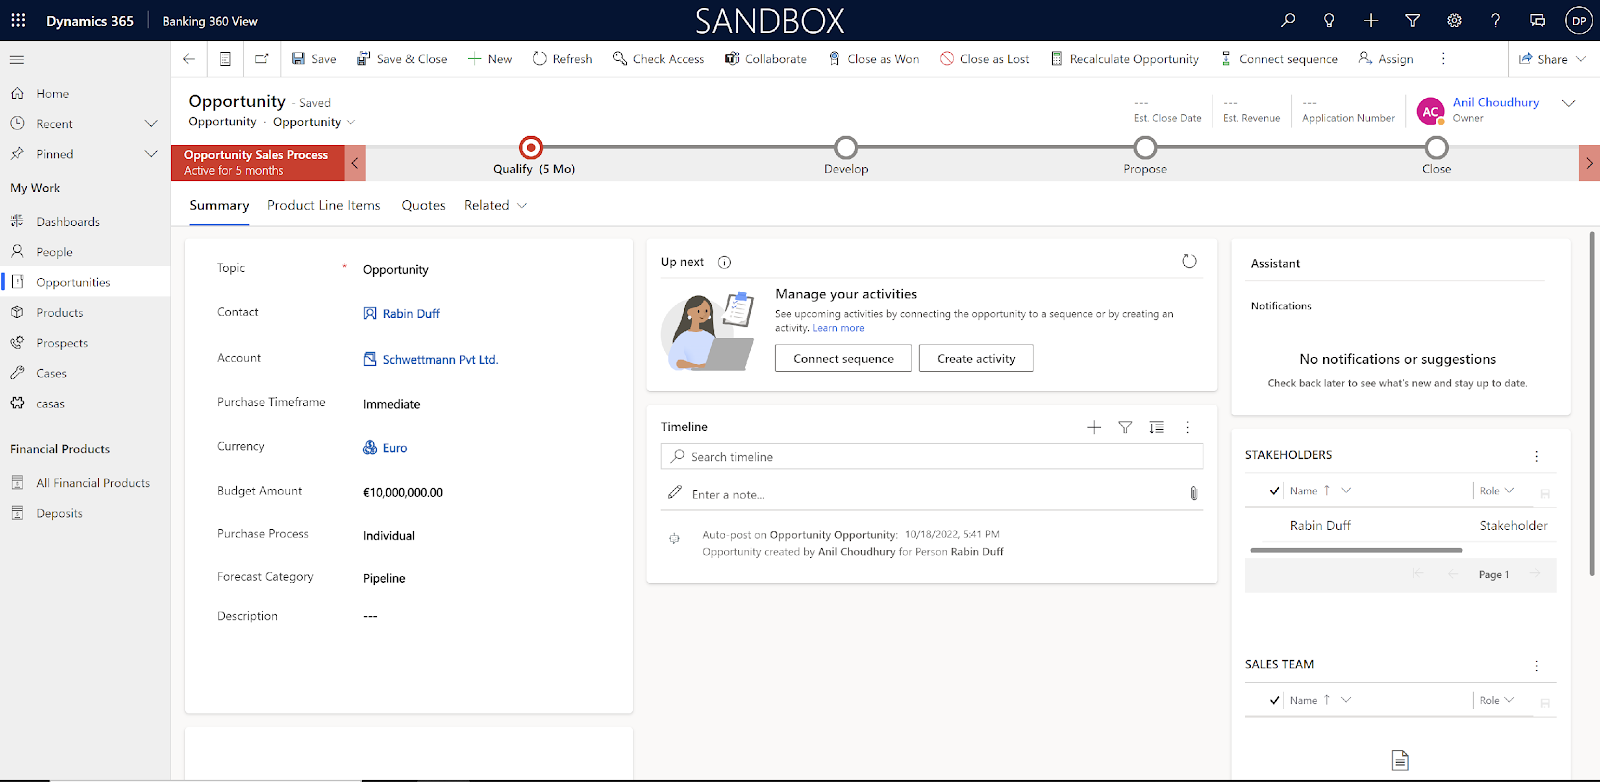Open Opportunities in the sidebar
This screenshot has height=782, width=1600.
[x=85, y=282]
